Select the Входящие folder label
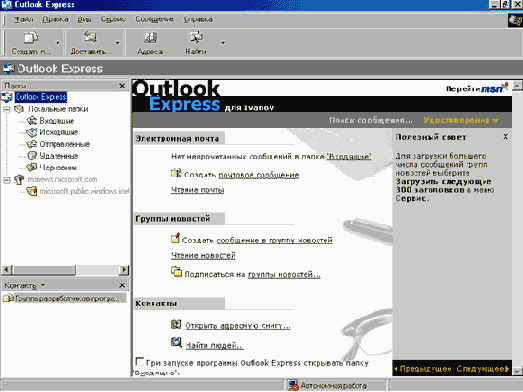The height and width of the screenshot is (392, 523). pos(57,121)
